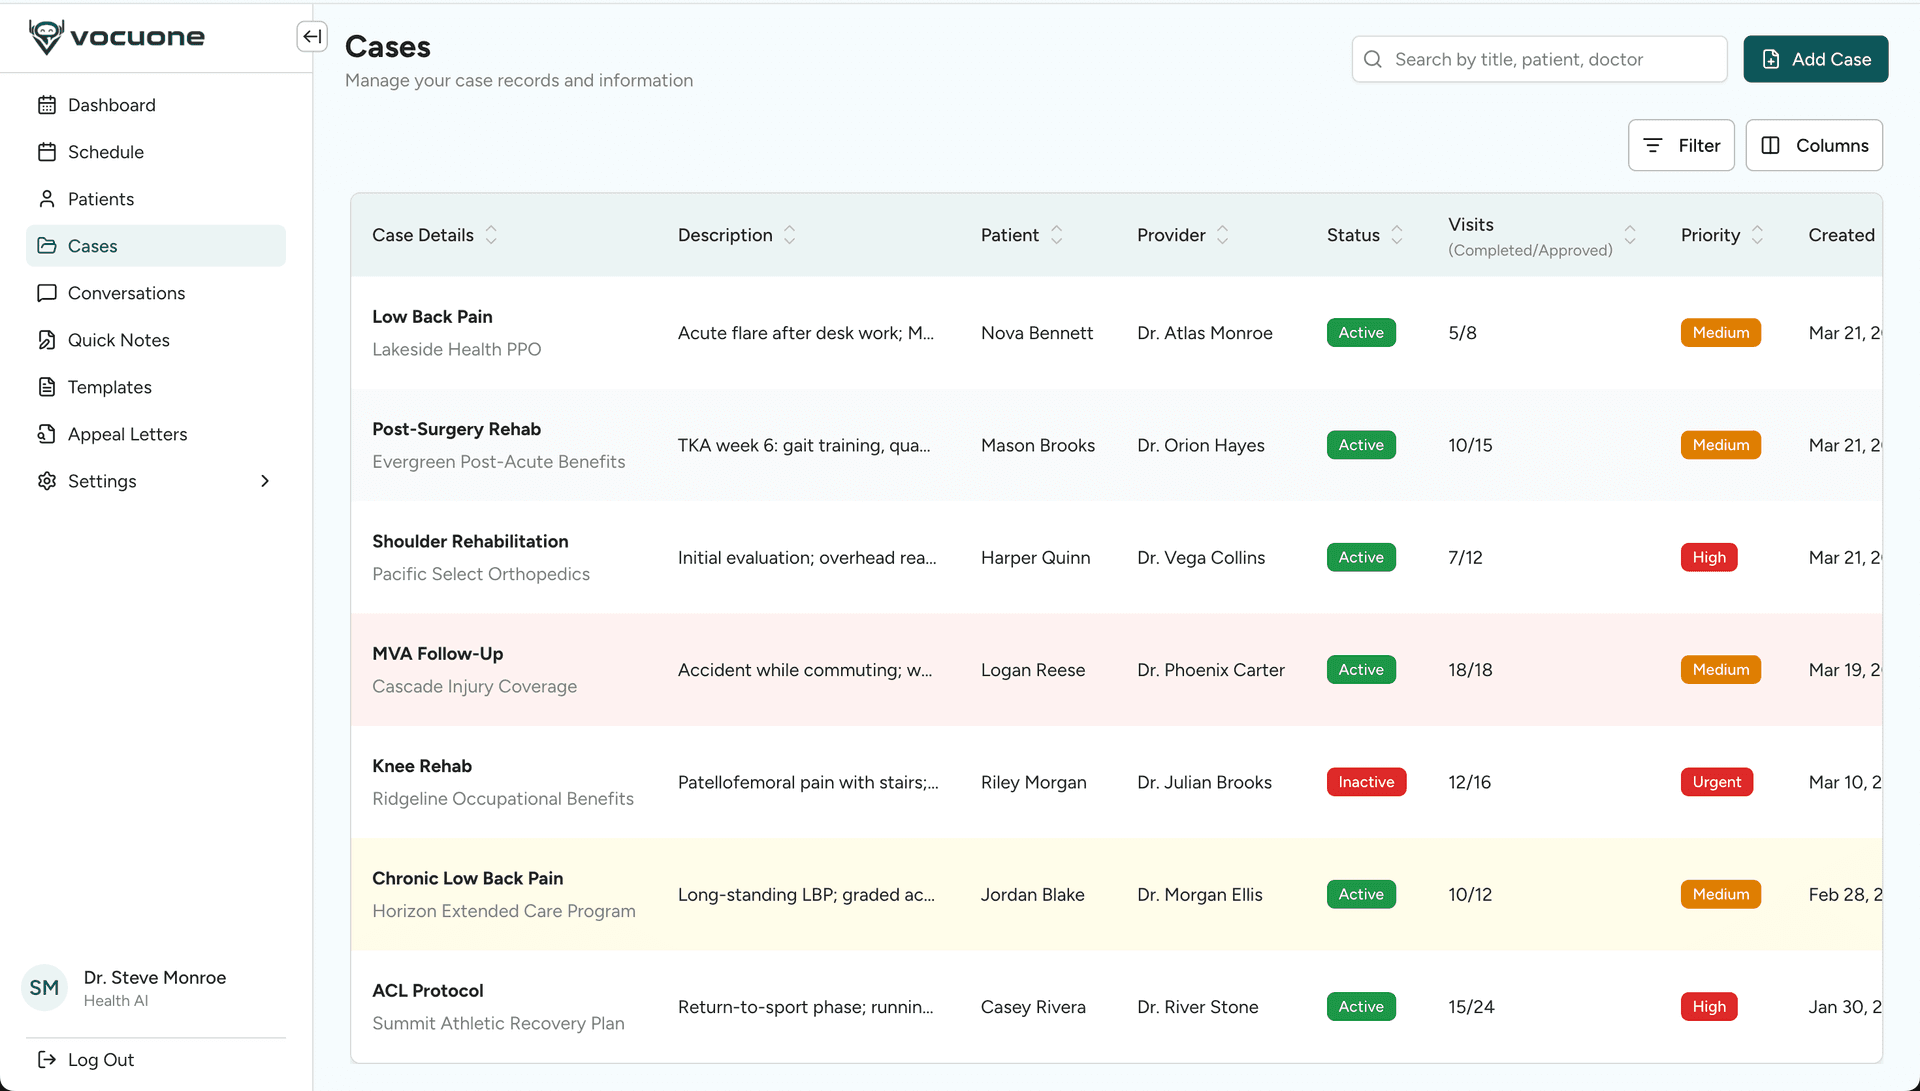Open the Dashboard calendar icon
This screenshot has height=1091, width=1920.
pos(47,104)
